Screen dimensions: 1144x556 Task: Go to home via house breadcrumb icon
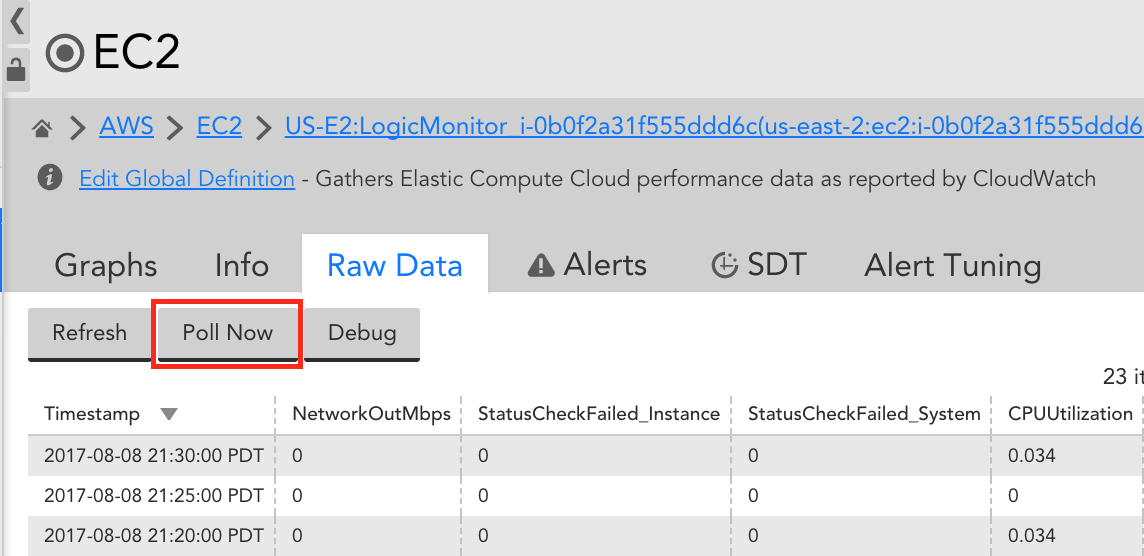tap(42, 129)
